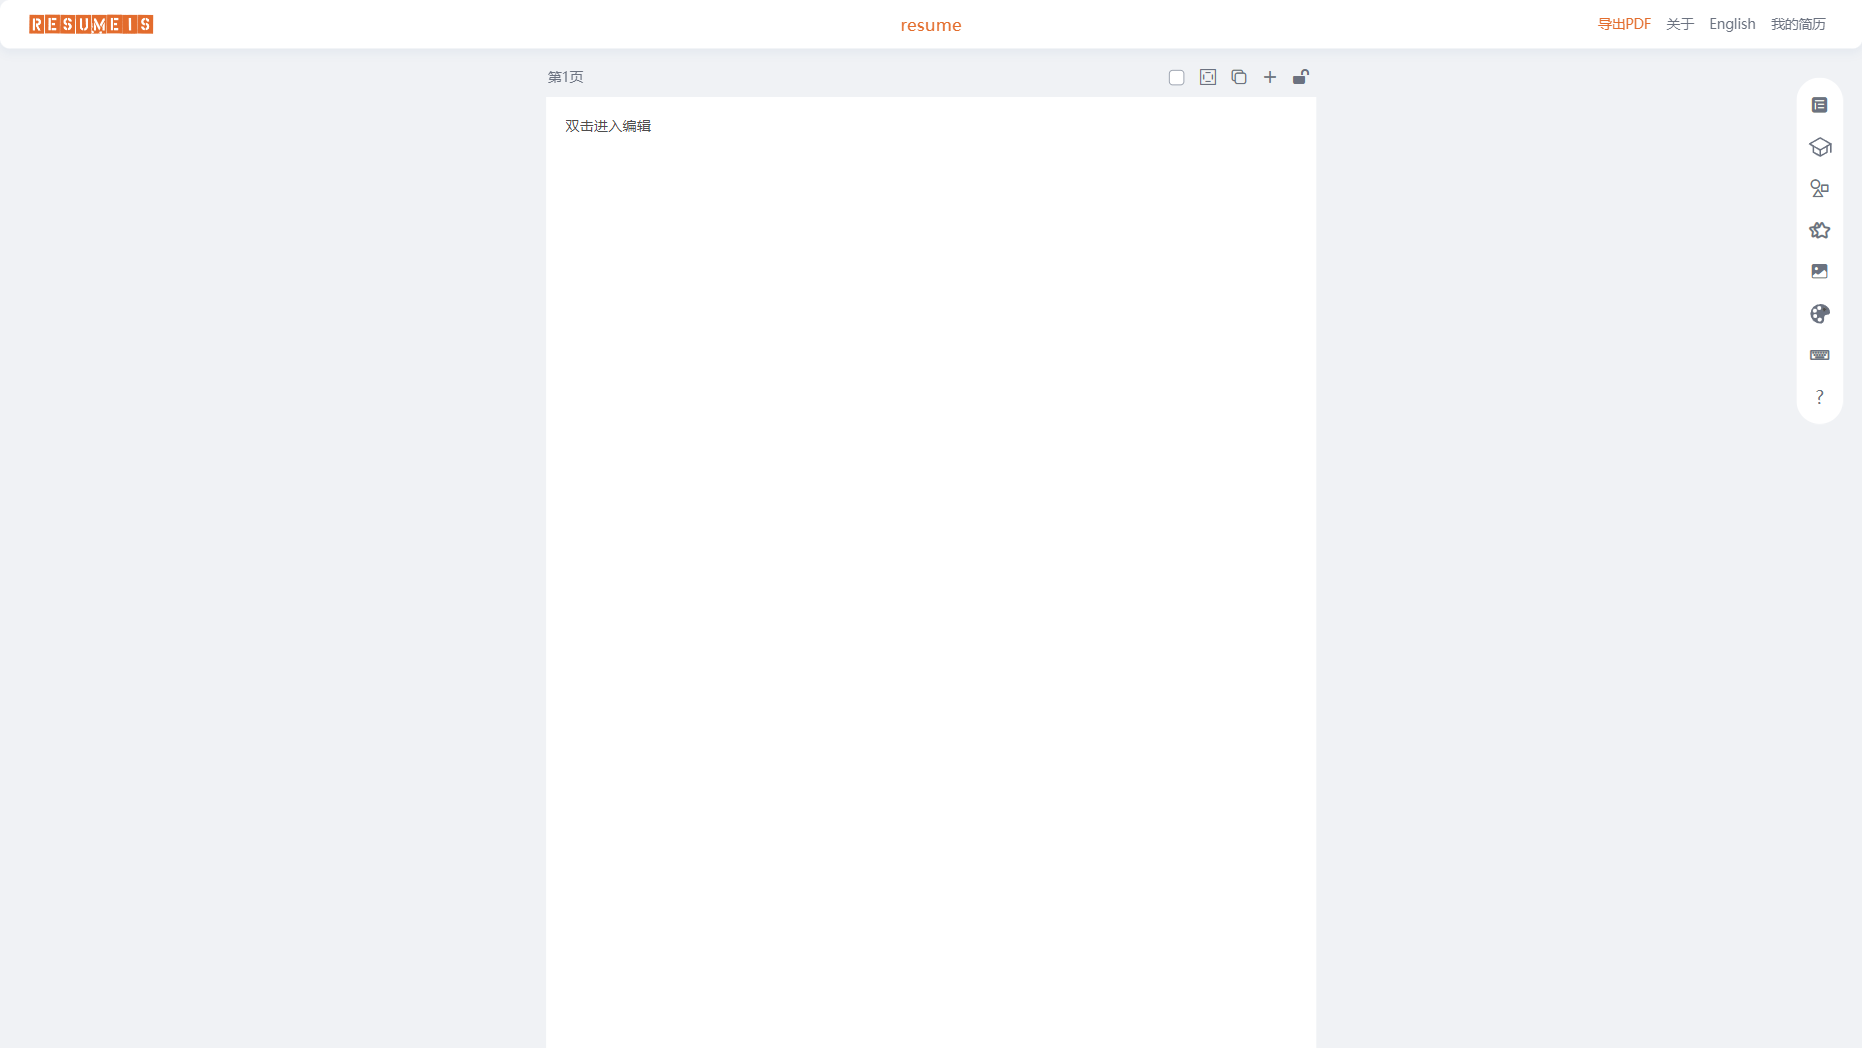This screenshot has width=1862, height=1048.
Task: Click the dashed-frame icon in page toolbar
Action: click(x=1208, y=77)
